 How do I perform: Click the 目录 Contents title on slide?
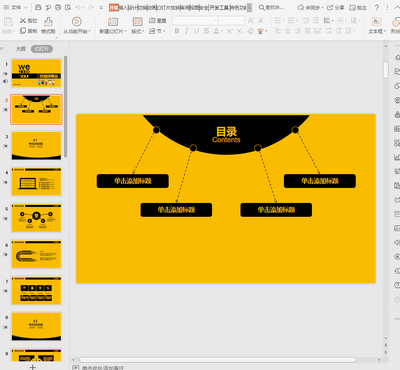click(x=226, y=135)
